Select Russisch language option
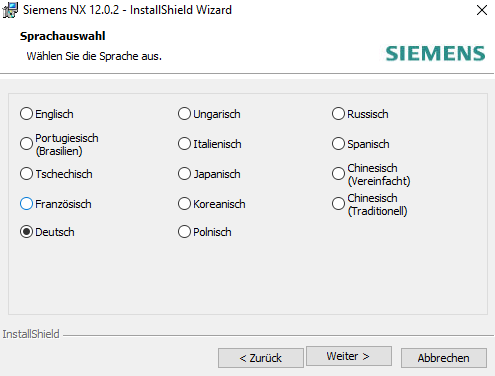This screenshot has width=495, height=376. click(338, 114)
